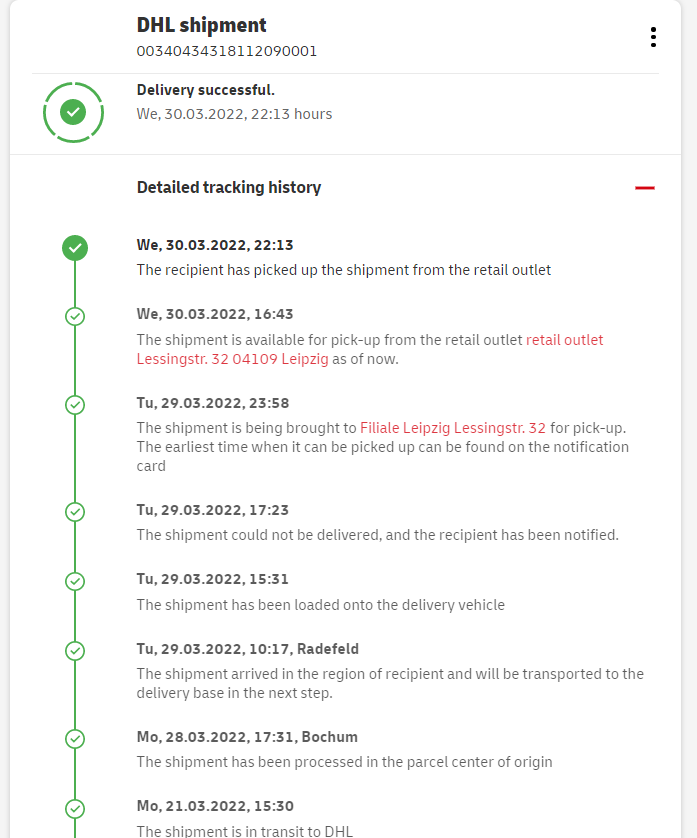Collapse the detailed tracking history section

[645, 187]
